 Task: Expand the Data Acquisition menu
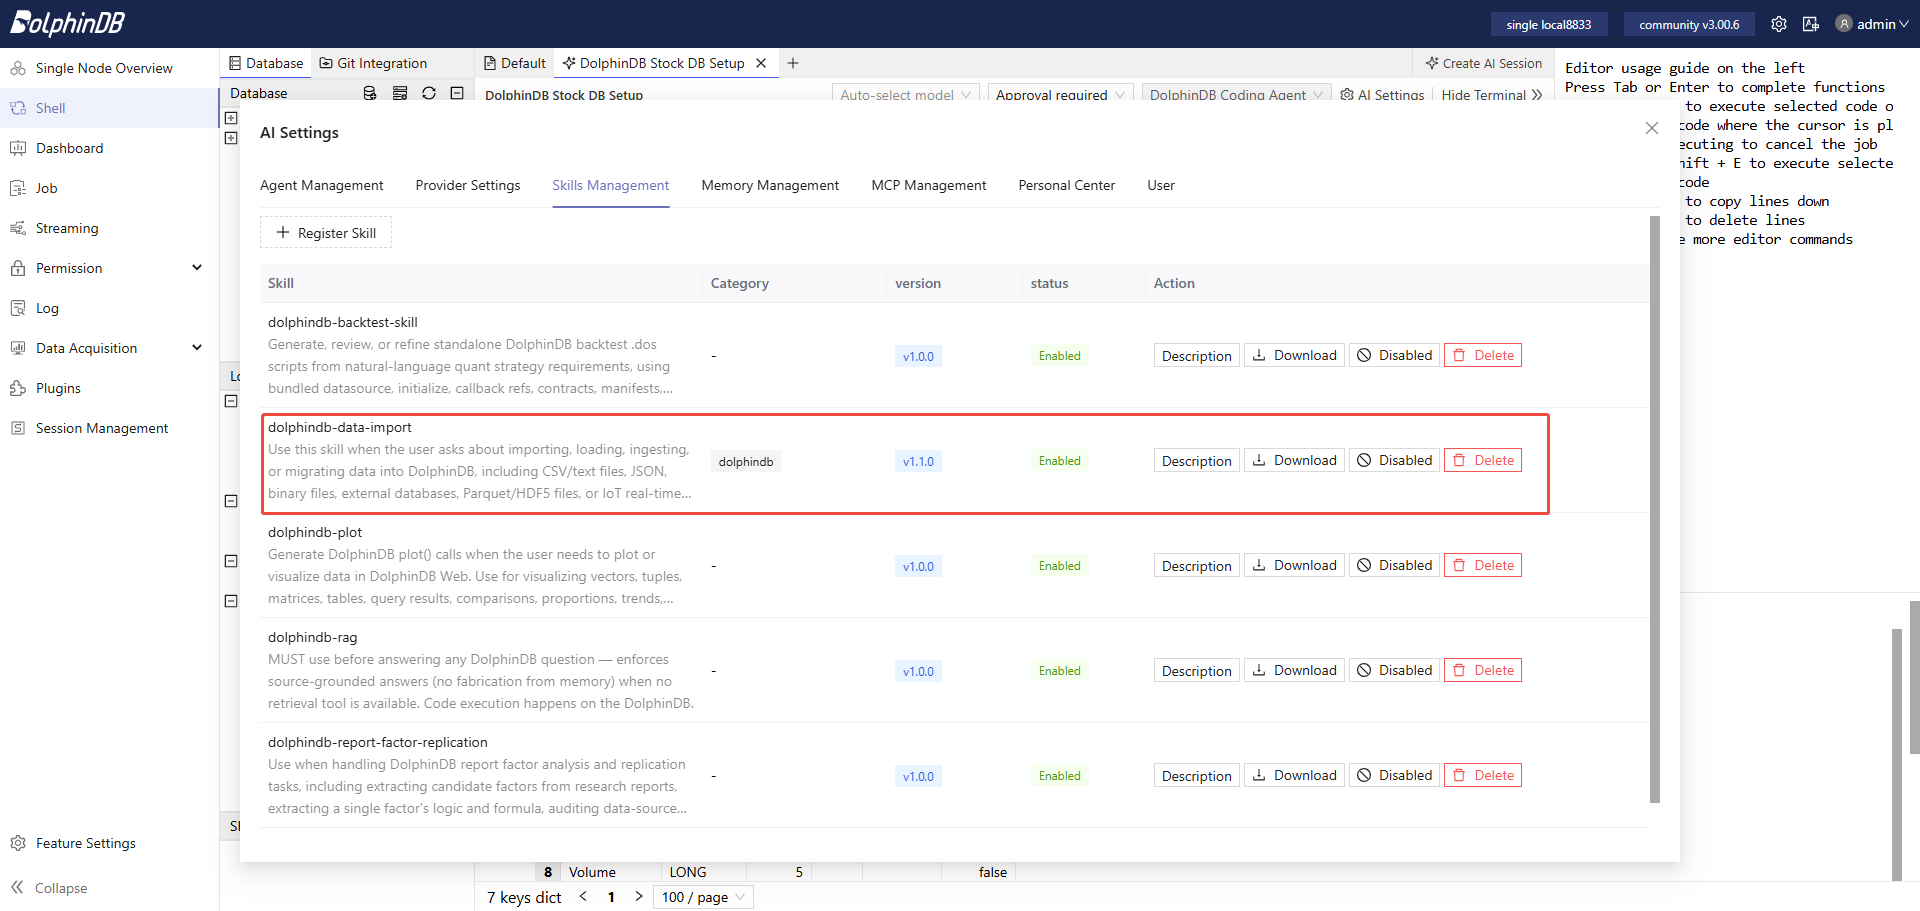tap(109, 348)
